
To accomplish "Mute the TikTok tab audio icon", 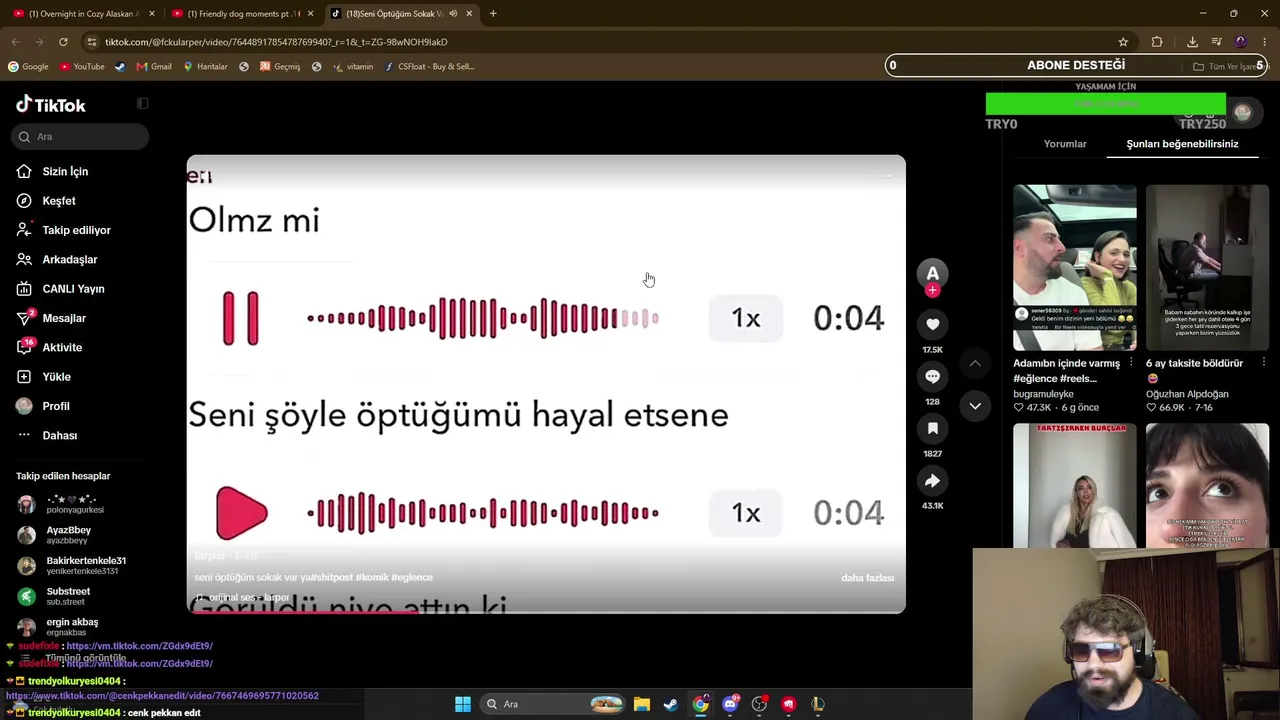I will [453, 14].
